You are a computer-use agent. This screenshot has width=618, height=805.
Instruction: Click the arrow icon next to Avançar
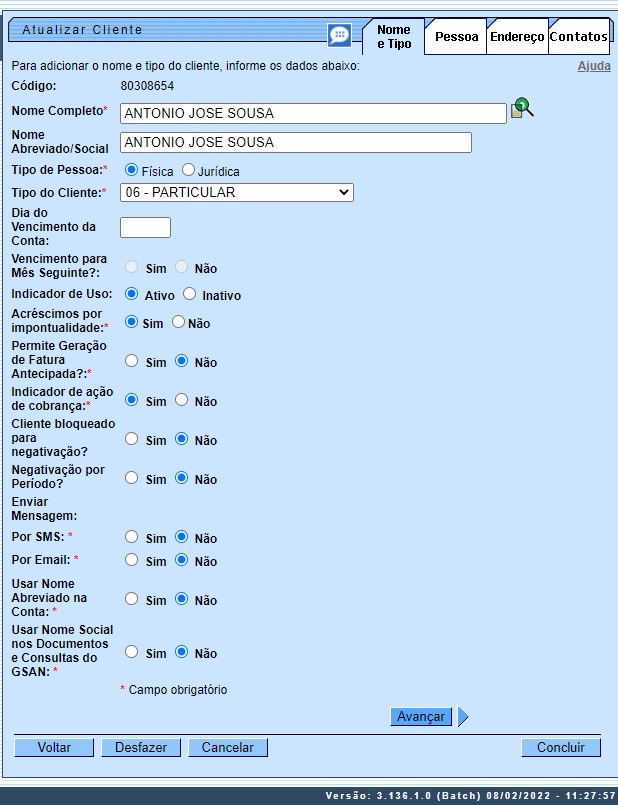pos(463,716)
